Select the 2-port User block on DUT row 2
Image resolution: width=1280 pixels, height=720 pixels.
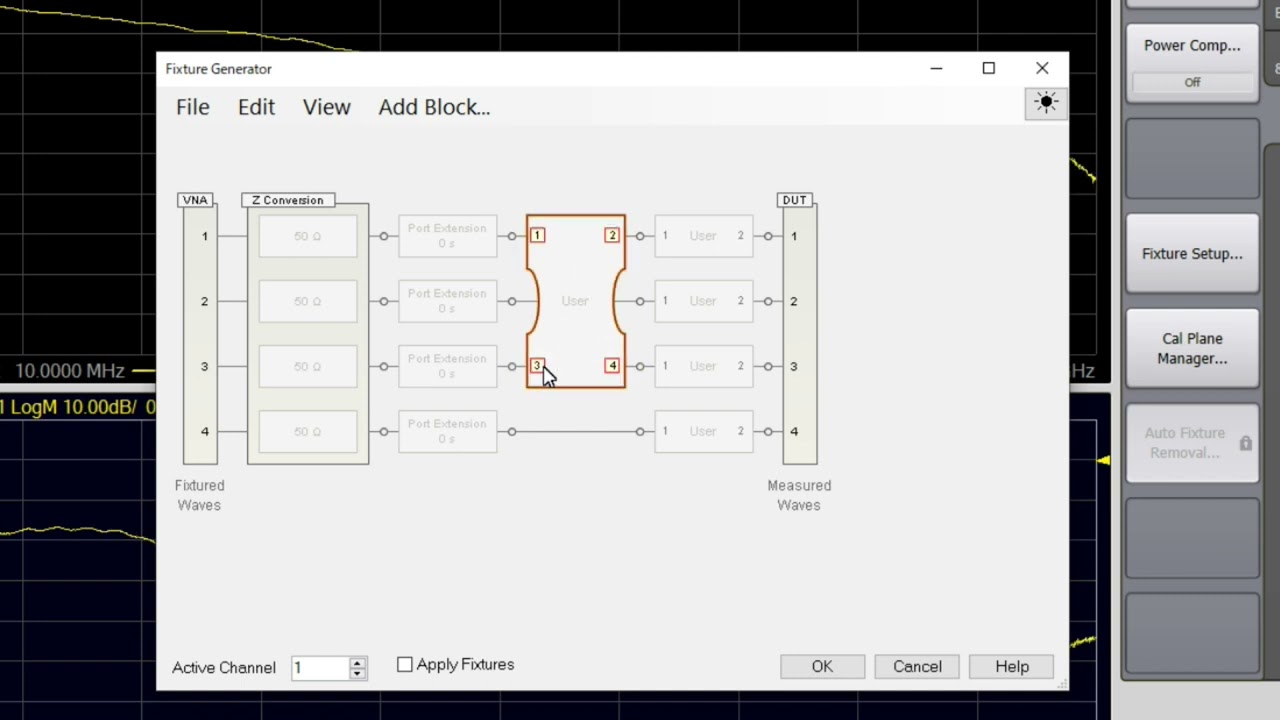(703, 301)
